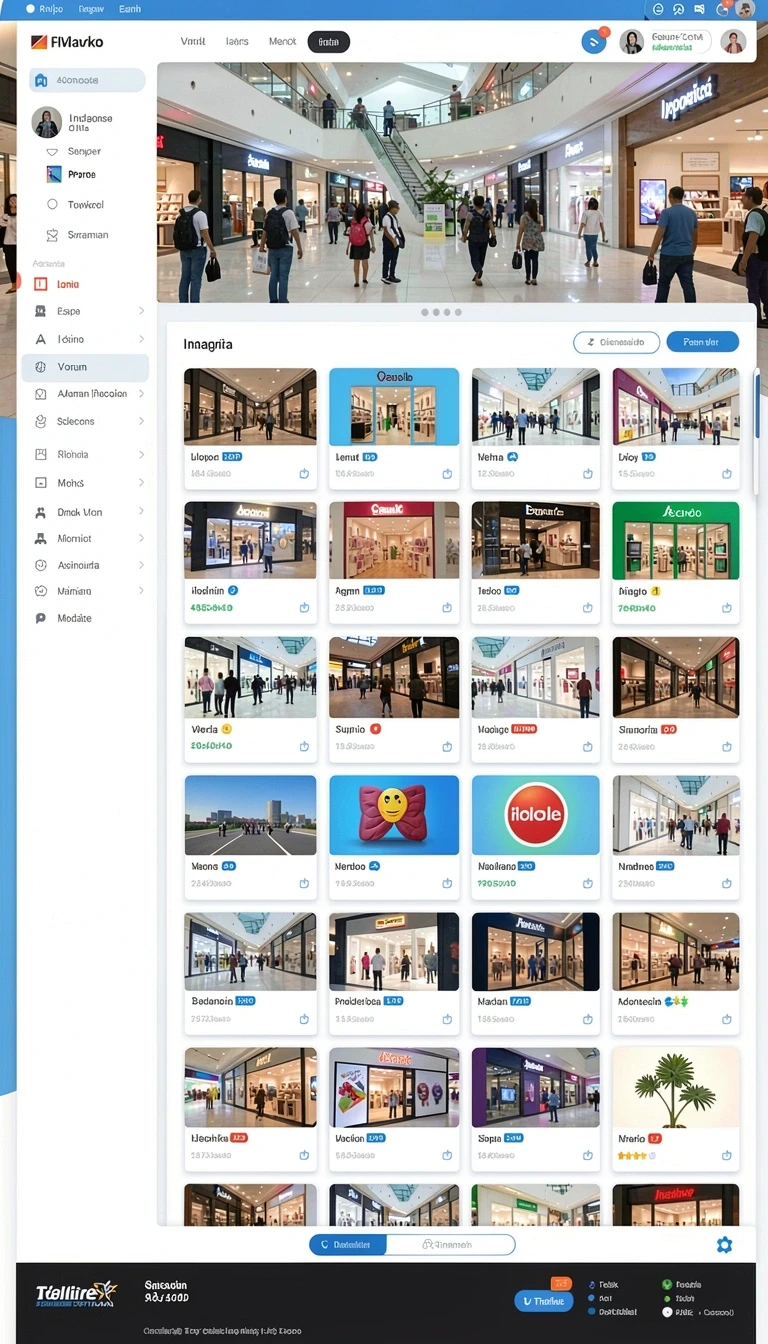Open the Vmdt tab in header
This screenshot has height=1344, width=768.
point(192,42)
